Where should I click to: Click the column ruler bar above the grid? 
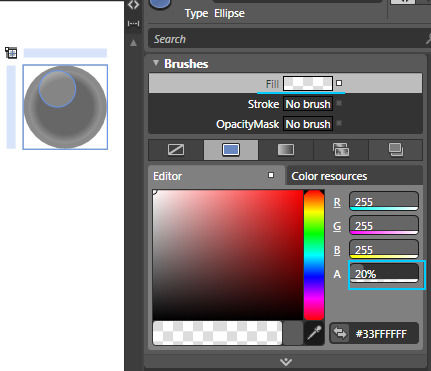[x=65, y=53]
